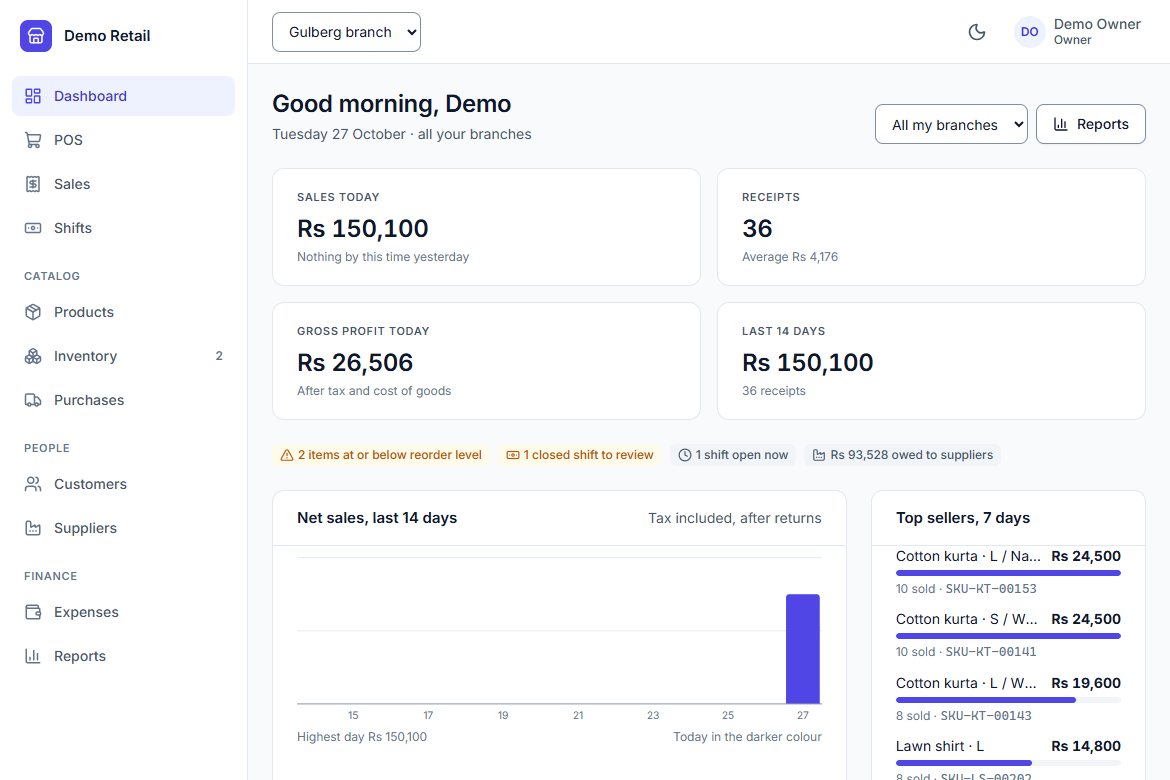The width and height of the screenshot is (1170, 780).
Task: Click the Receipts count 36
Action: (x=757, y=228)
